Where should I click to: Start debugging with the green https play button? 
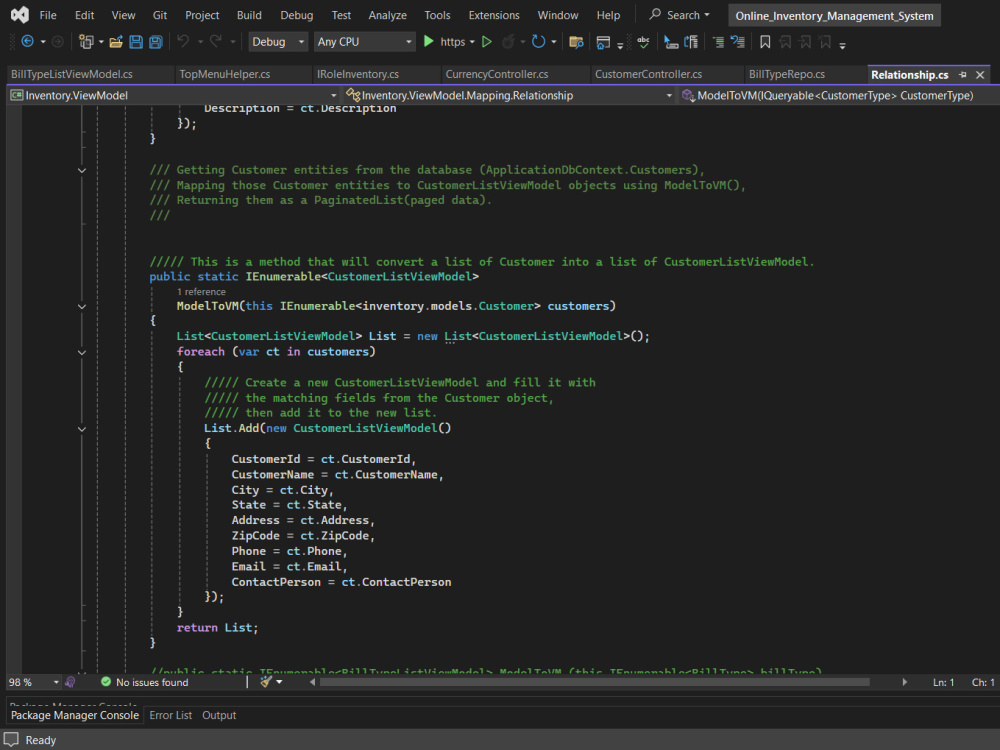pyautogui.click(x=429, y=41)
